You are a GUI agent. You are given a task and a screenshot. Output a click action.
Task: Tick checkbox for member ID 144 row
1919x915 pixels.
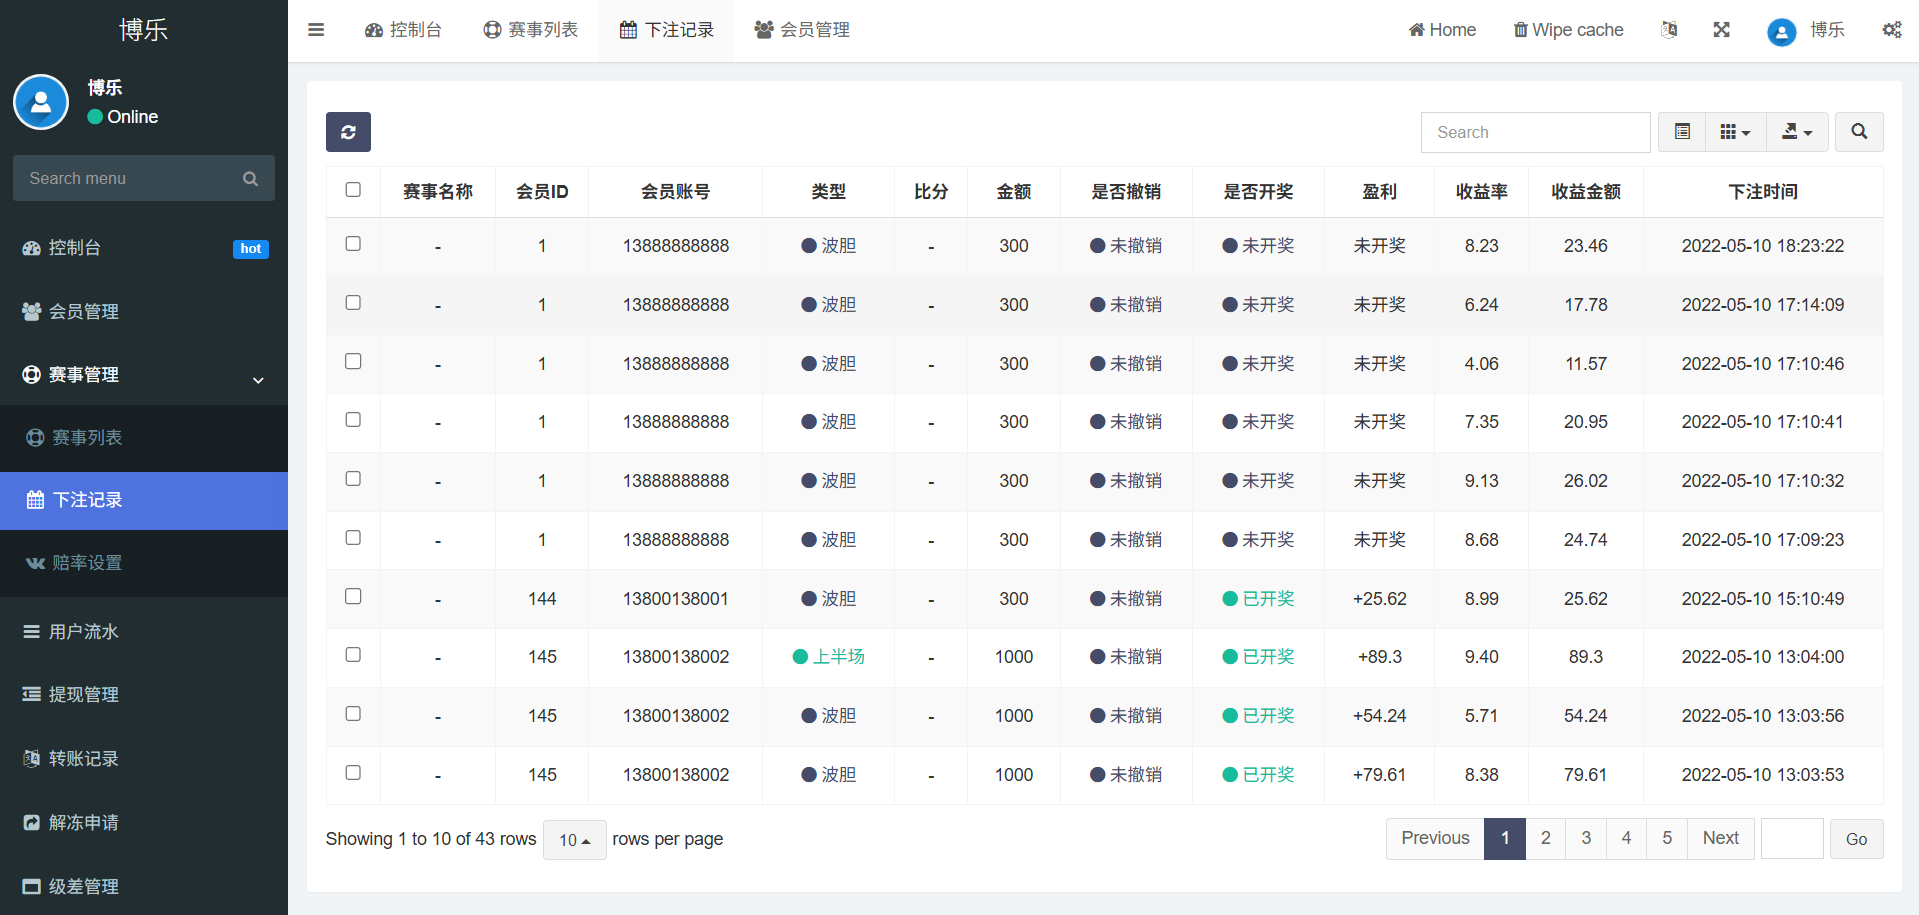[353, 597]
